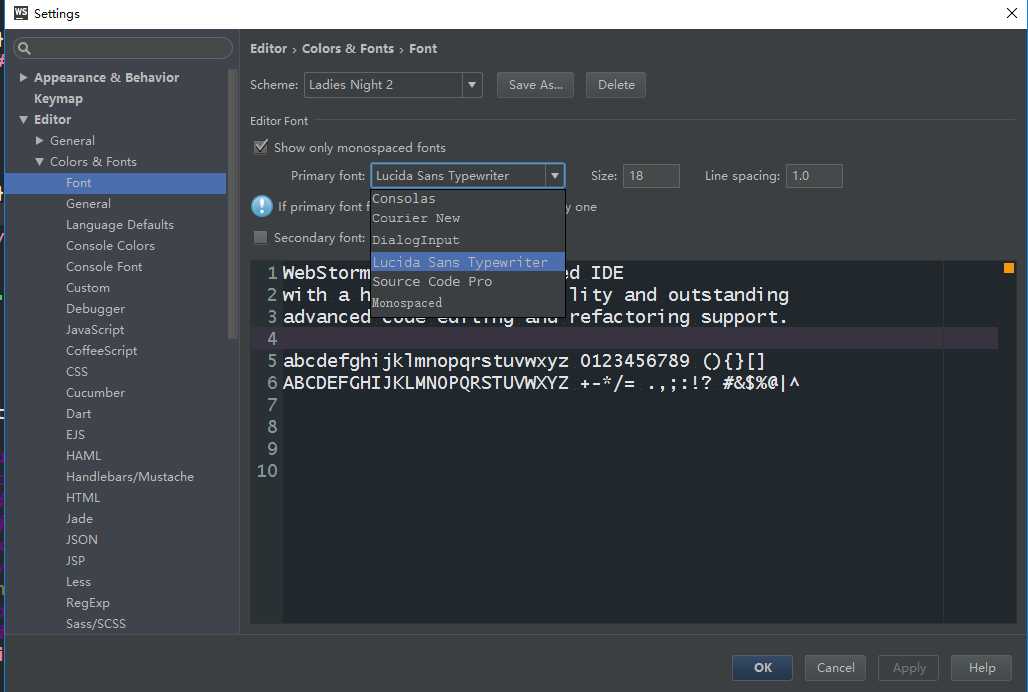Screen dimensions: 1028x692
Task: Open CoffeeScript color settings
Action: [102, 351]
